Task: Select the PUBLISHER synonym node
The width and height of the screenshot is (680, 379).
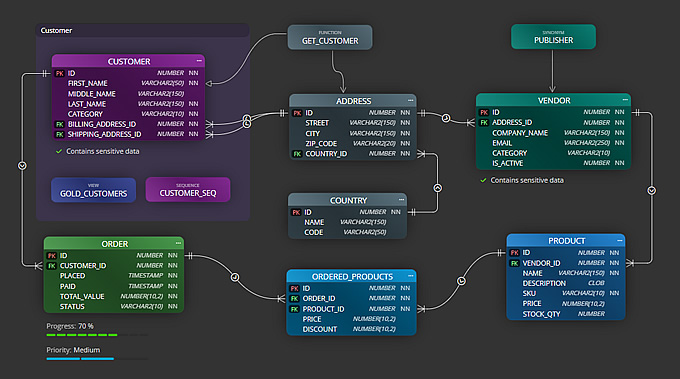Action: pos(553,36)
